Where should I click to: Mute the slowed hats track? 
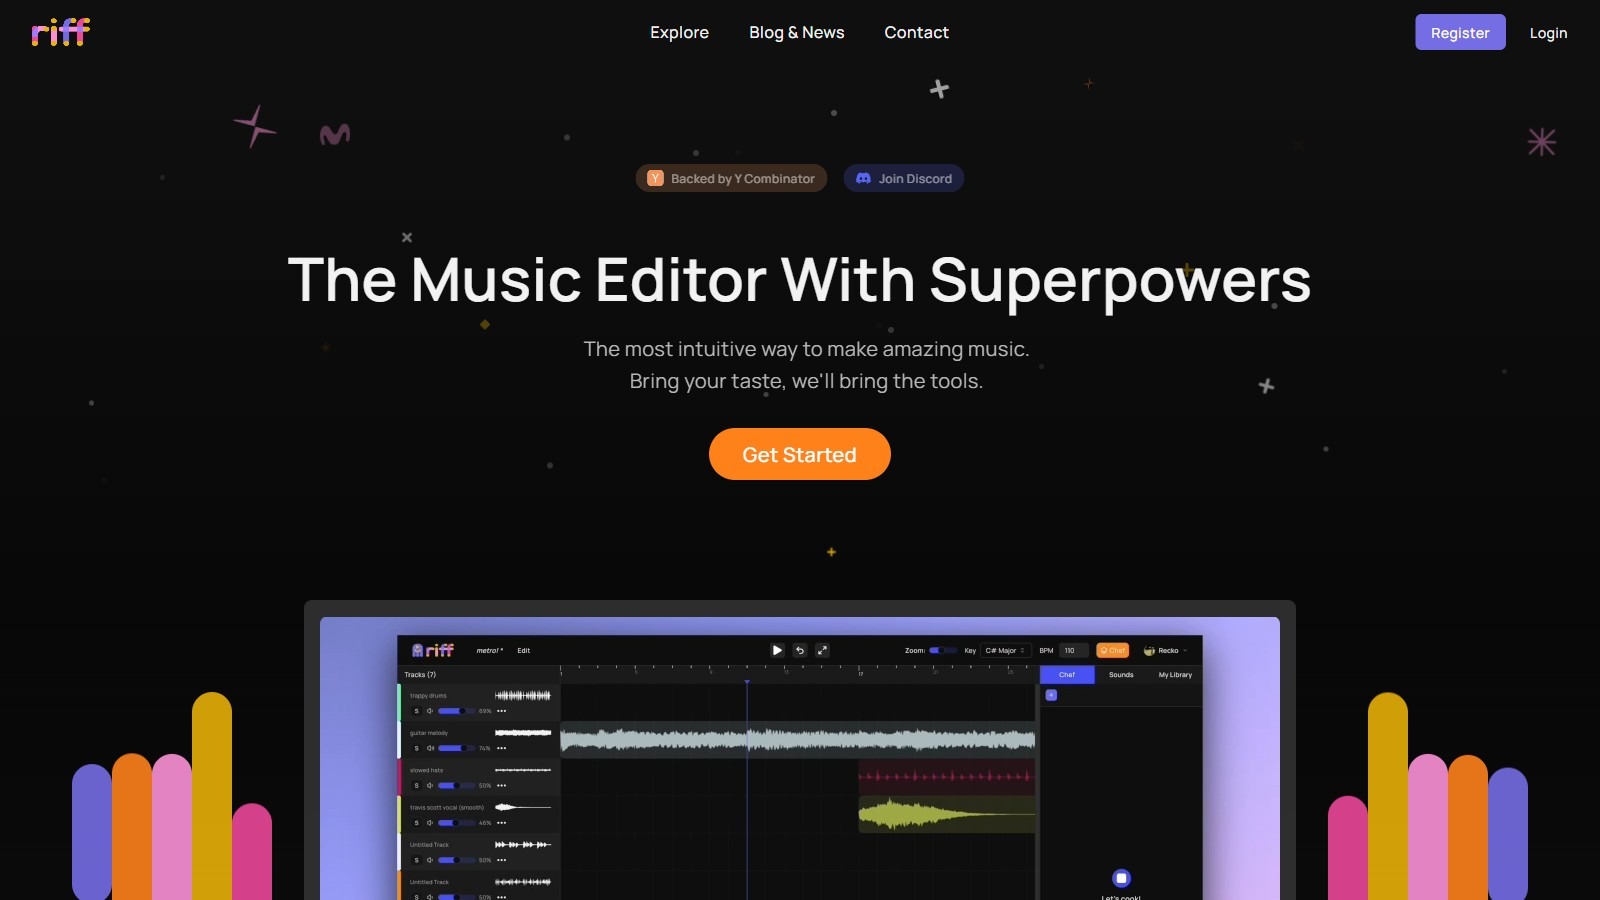click(x=430, y=786)
